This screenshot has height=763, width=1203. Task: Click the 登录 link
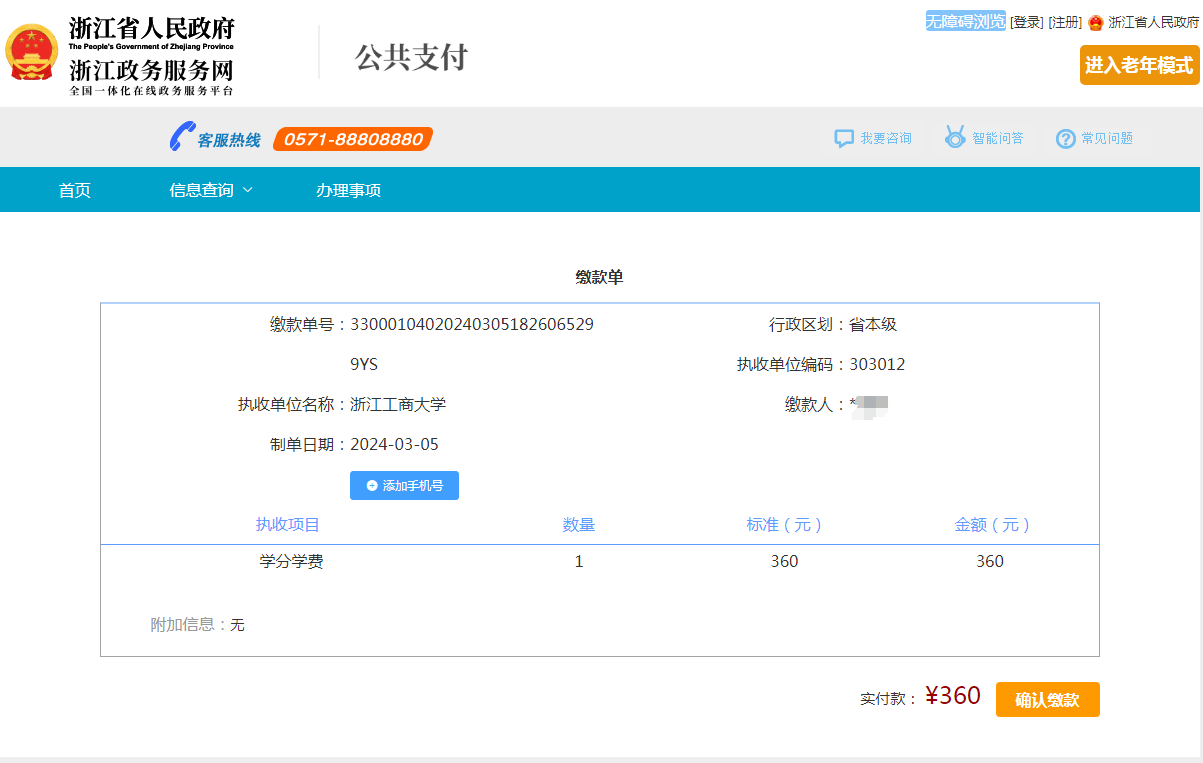[1026, 22]
